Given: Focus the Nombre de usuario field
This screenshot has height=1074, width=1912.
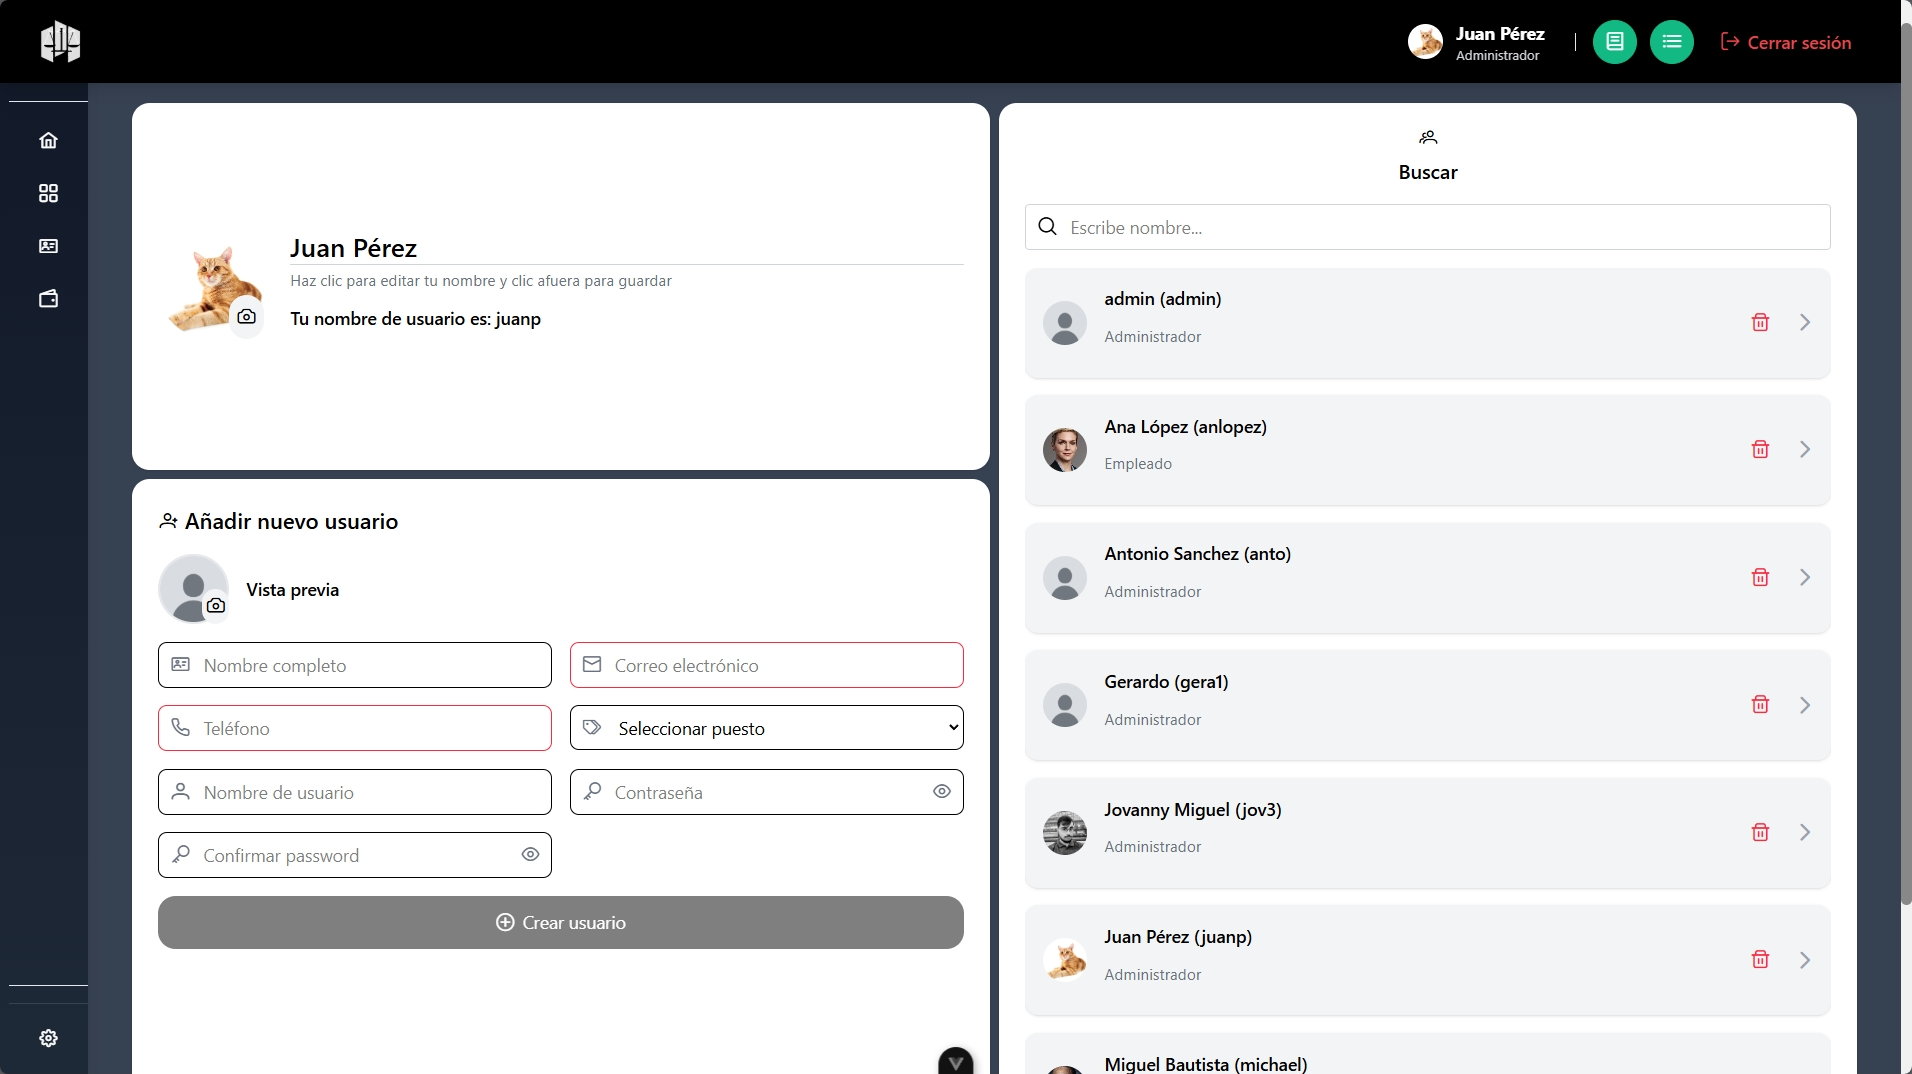Looking at the screenshot, I should click(355, 792).
